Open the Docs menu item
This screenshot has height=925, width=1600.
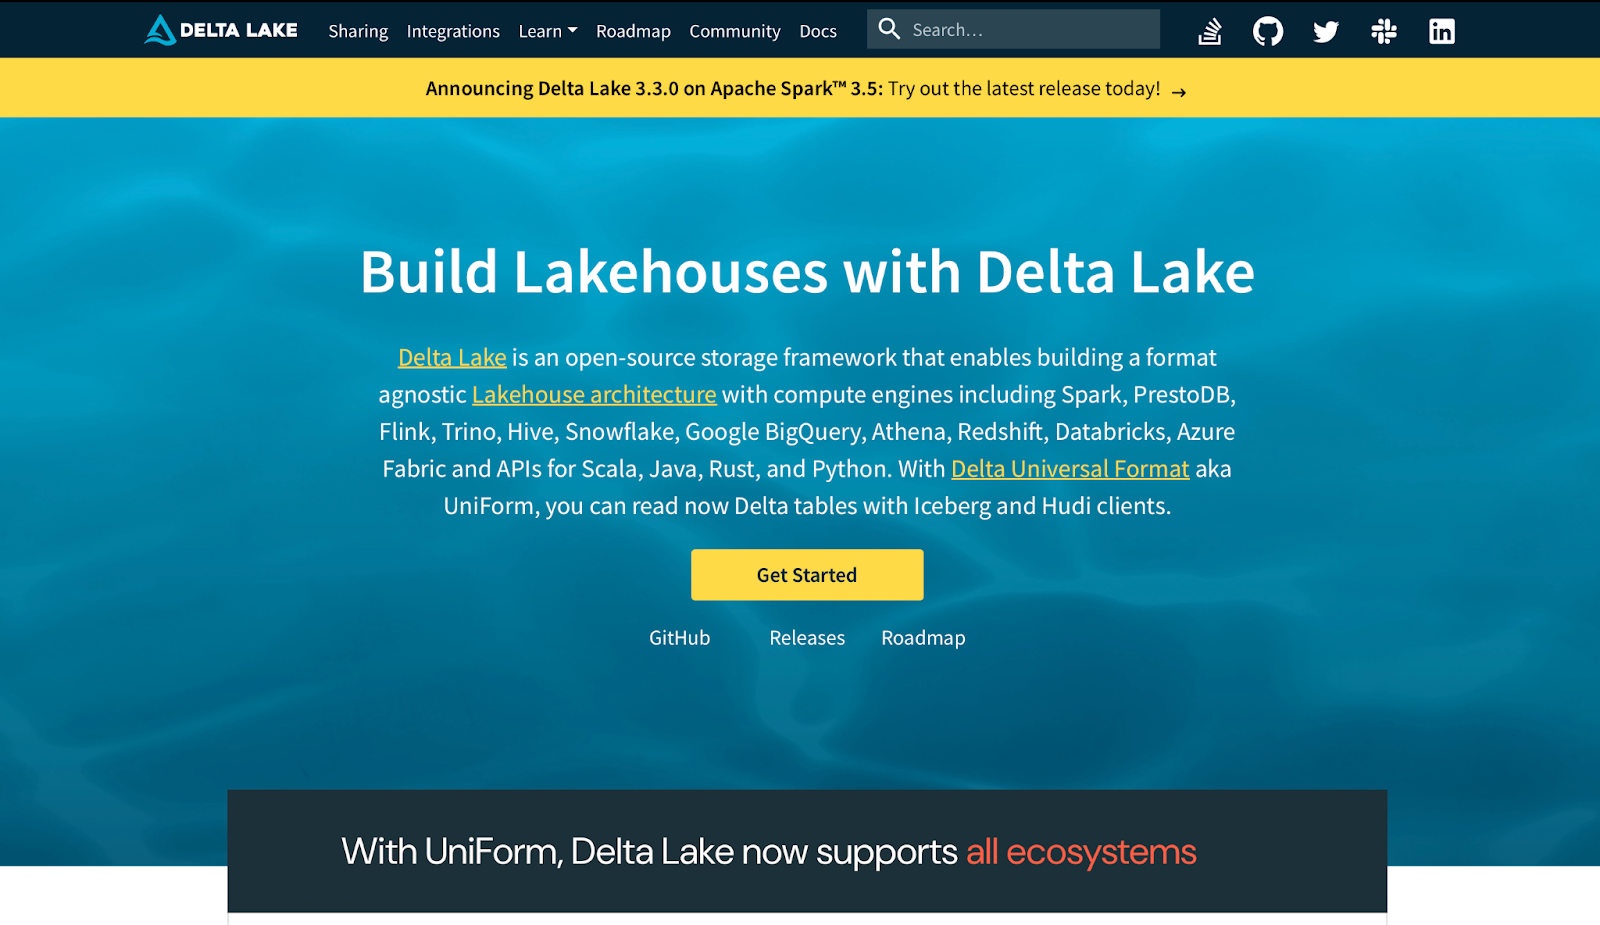818,31
